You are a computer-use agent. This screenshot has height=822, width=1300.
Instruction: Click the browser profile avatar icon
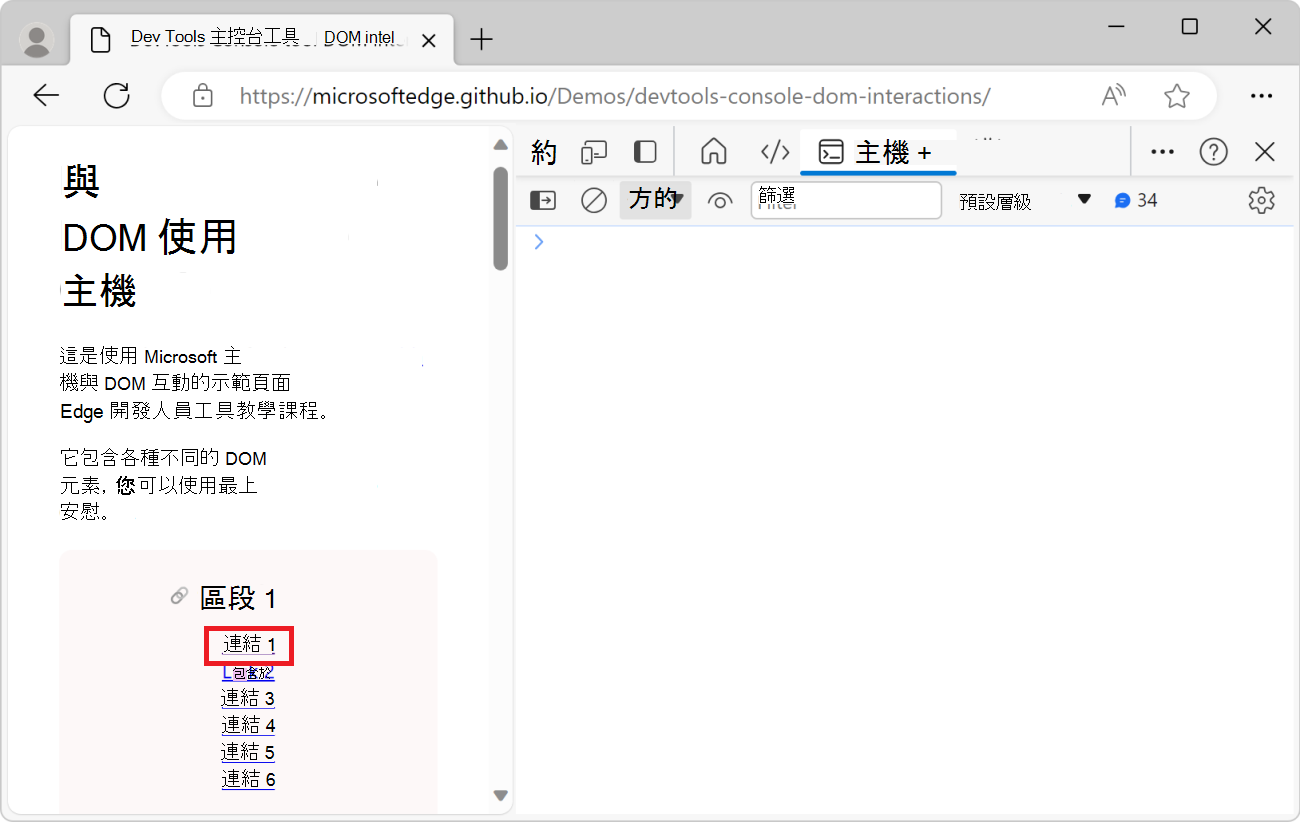[x=38, y=40]
